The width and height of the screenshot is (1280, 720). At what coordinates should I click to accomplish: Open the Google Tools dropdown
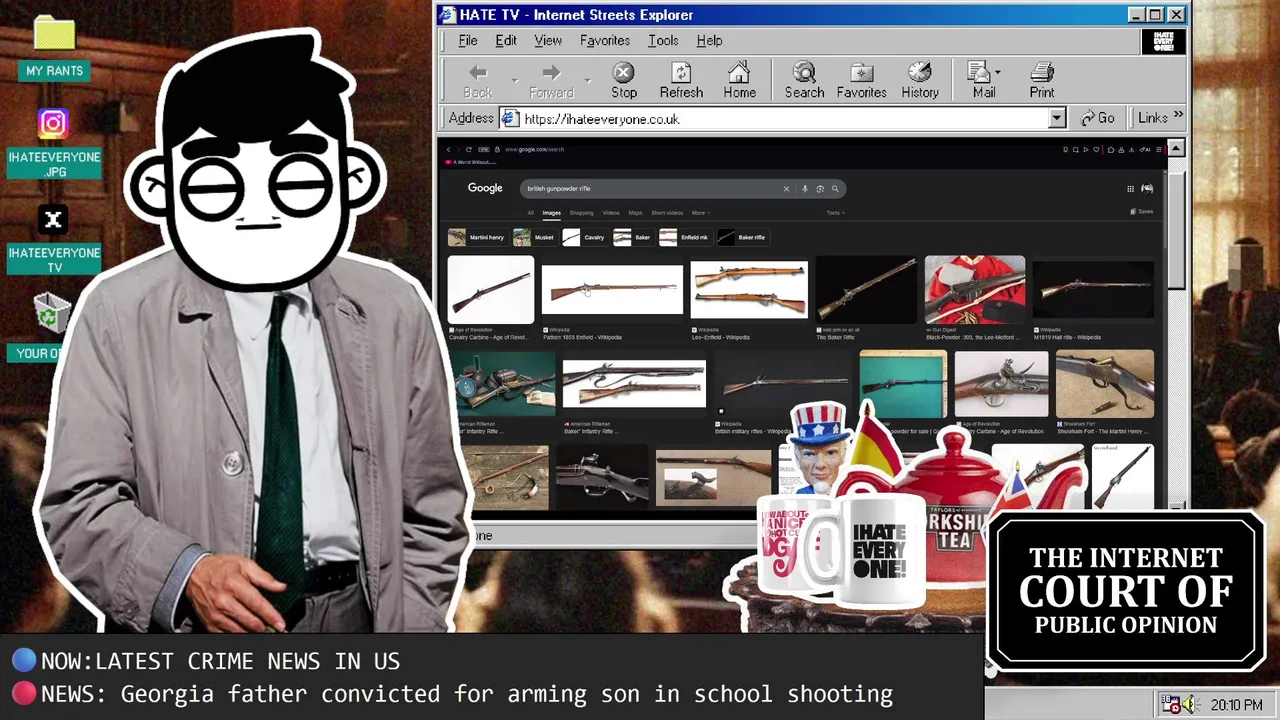pos(834,213)
